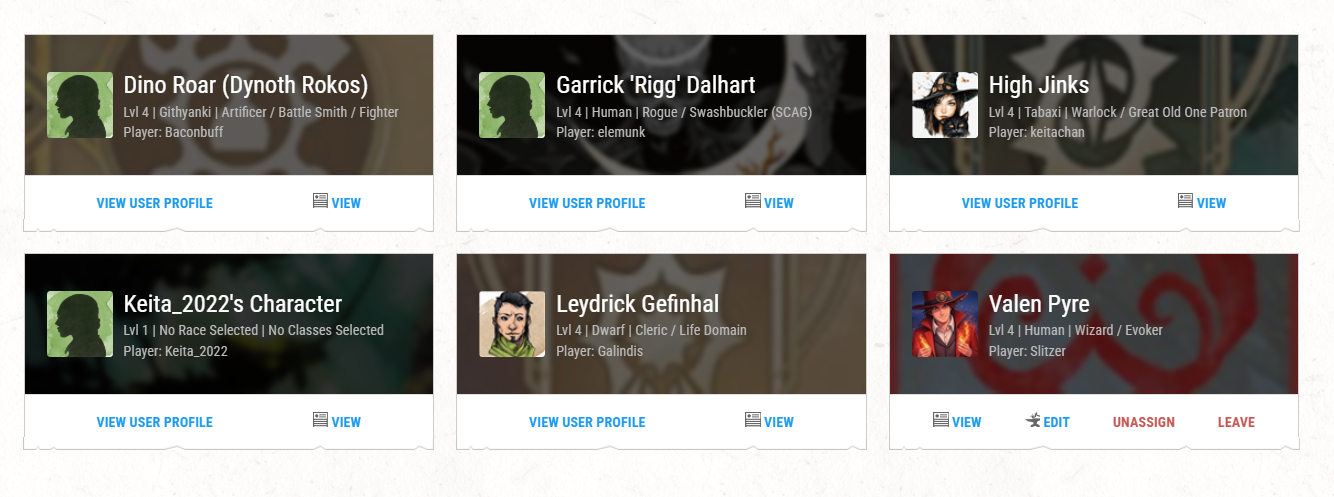Click the sheet icon on Leydrick Gefinhal's card
Image resolution: width=1334 pixels, height=497 pixels.
point(753,420)
